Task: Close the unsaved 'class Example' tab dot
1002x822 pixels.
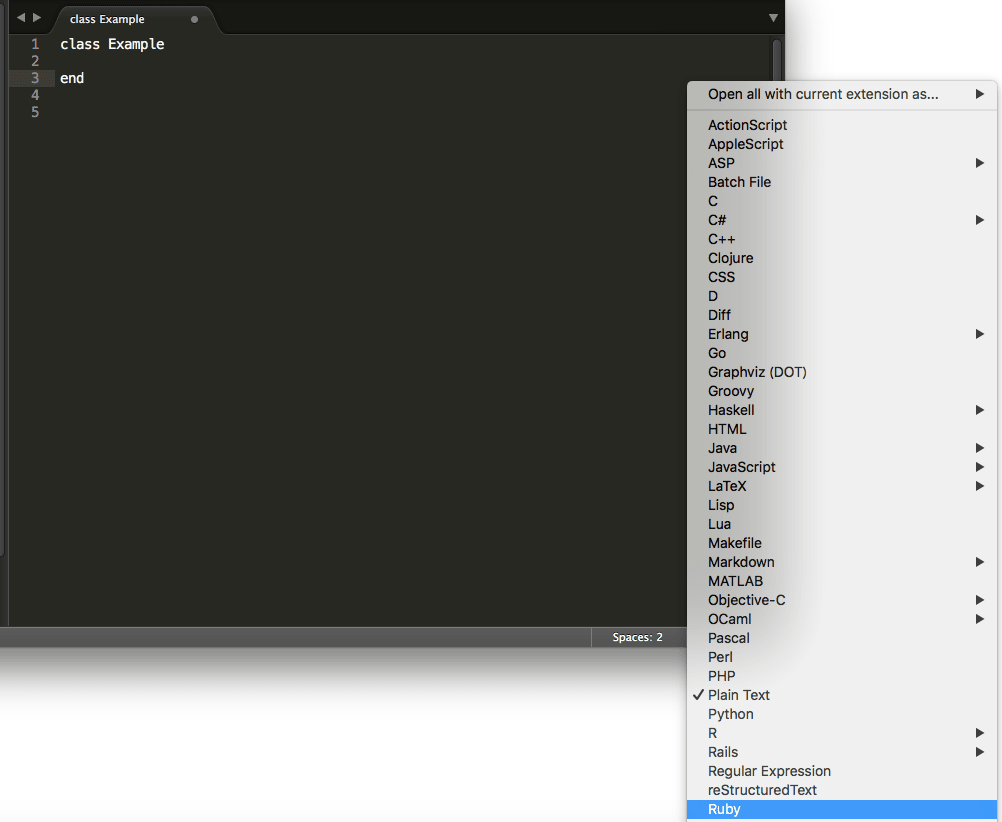Action: pos(194,19)
